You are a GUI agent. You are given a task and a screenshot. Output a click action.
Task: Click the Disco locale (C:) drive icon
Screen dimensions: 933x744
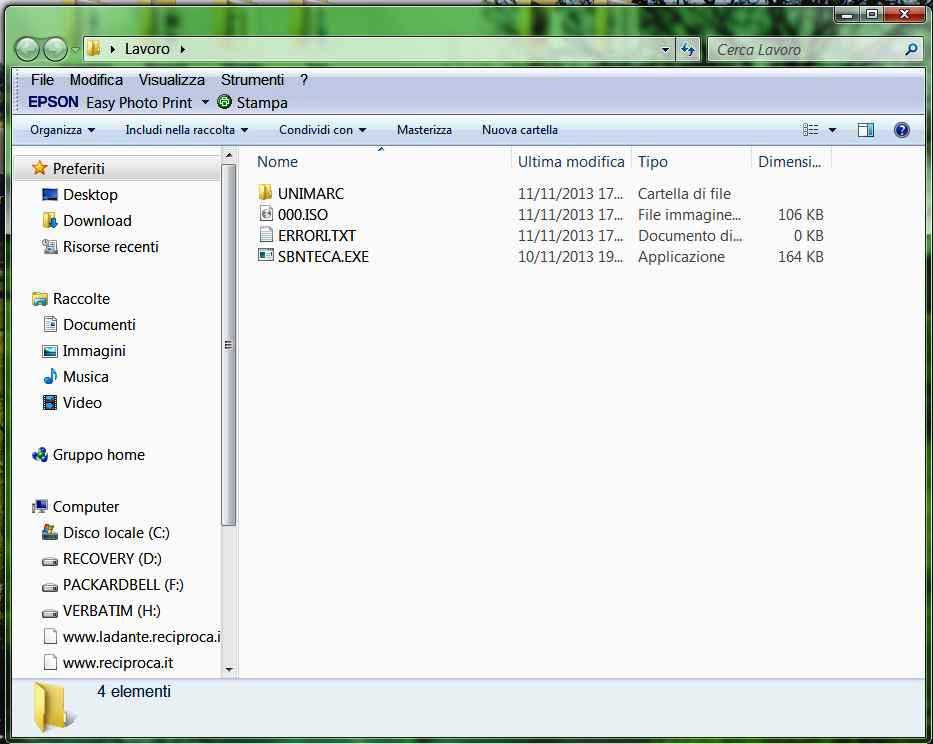pyautogui.click(x=50, y=532)
